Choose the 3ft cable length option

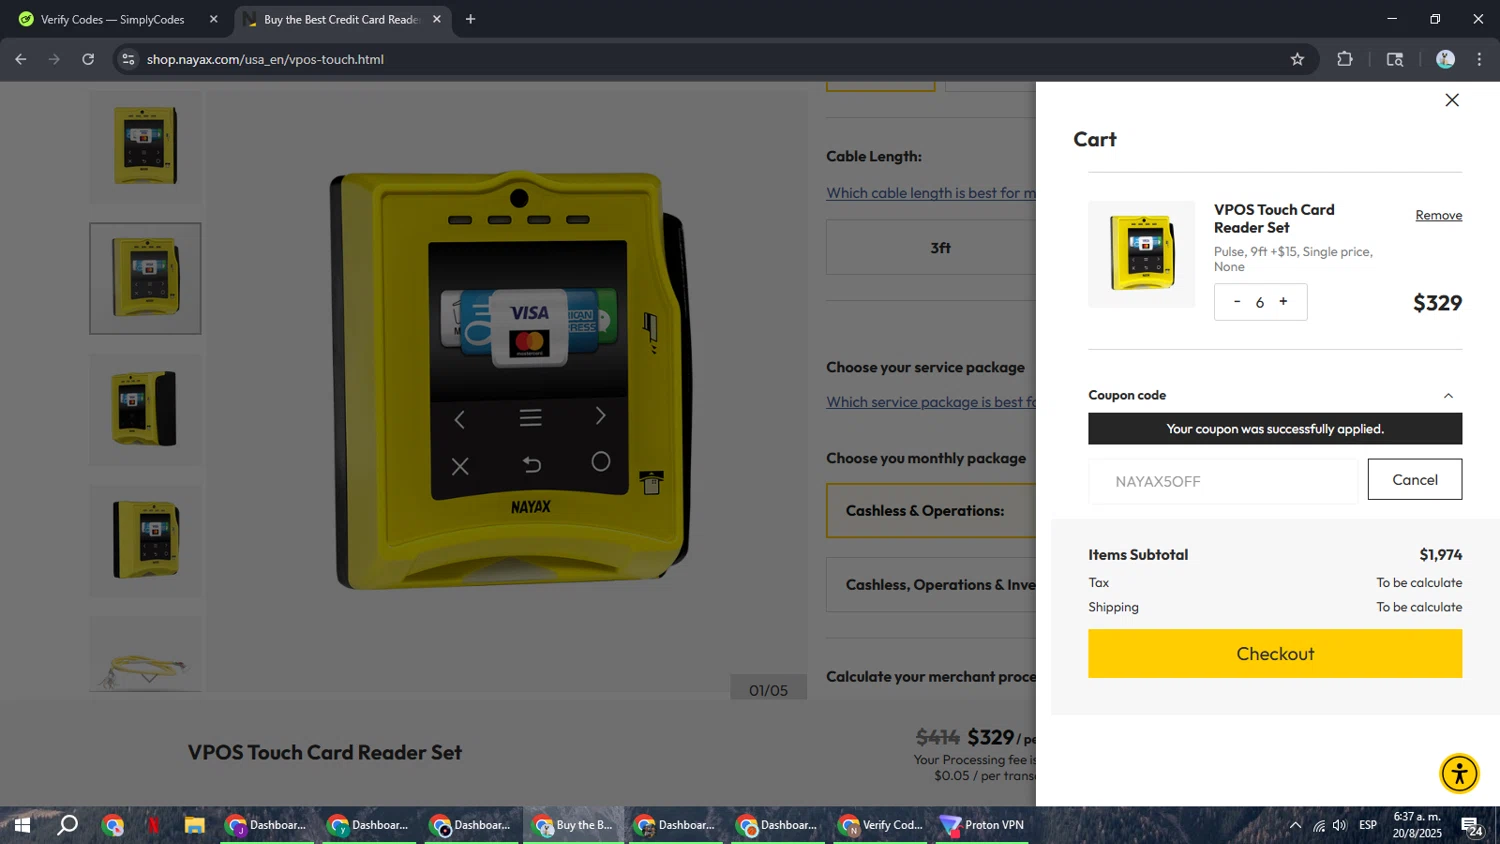(x=931, y=247)
